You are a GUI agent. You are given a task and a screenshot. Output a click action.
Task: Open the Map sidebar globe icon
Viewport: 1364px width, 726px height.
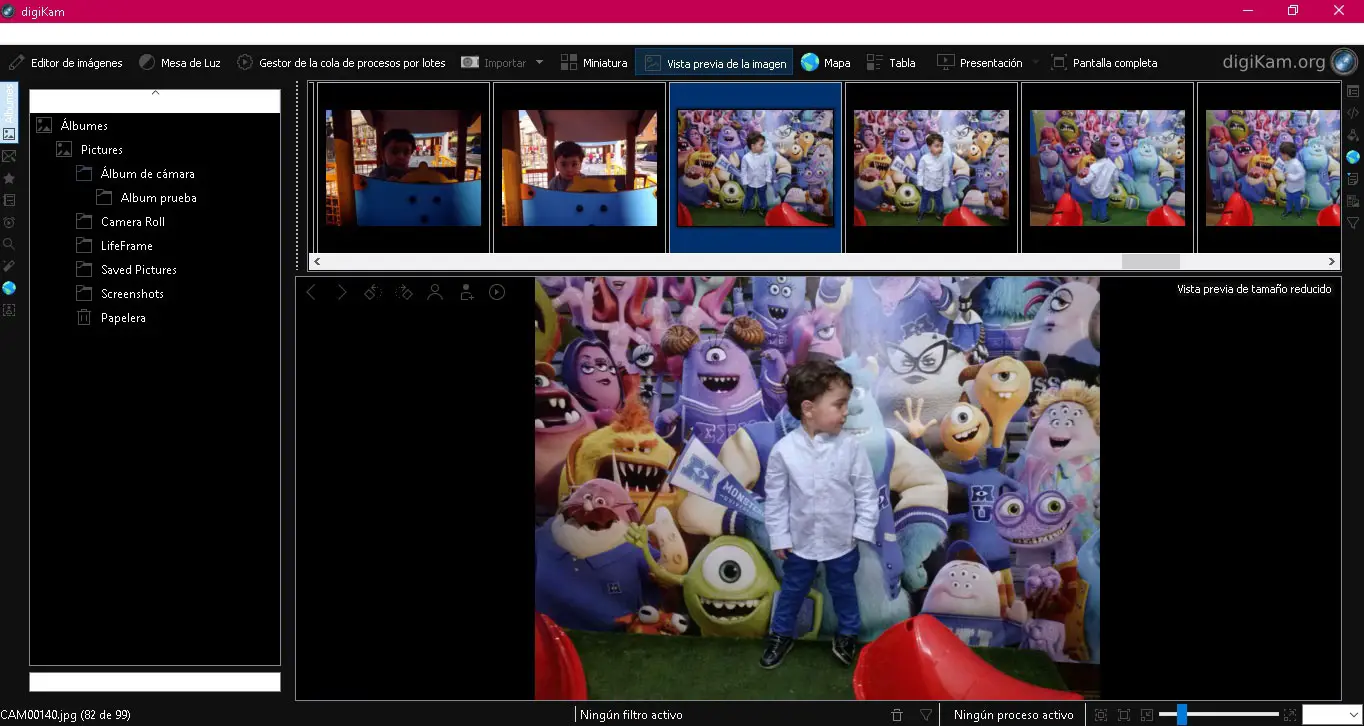(x=9, y=288)
